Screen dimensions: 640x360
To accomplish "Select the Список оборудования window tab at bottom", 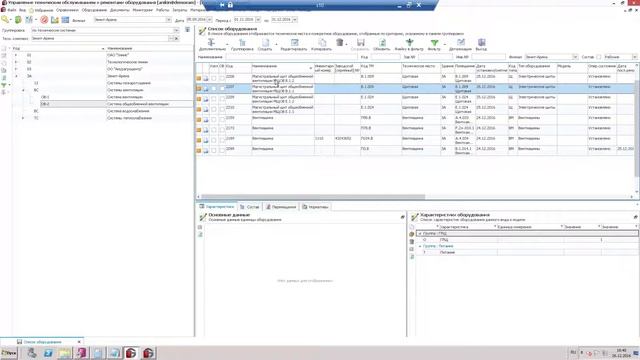I will click(43, 342).
